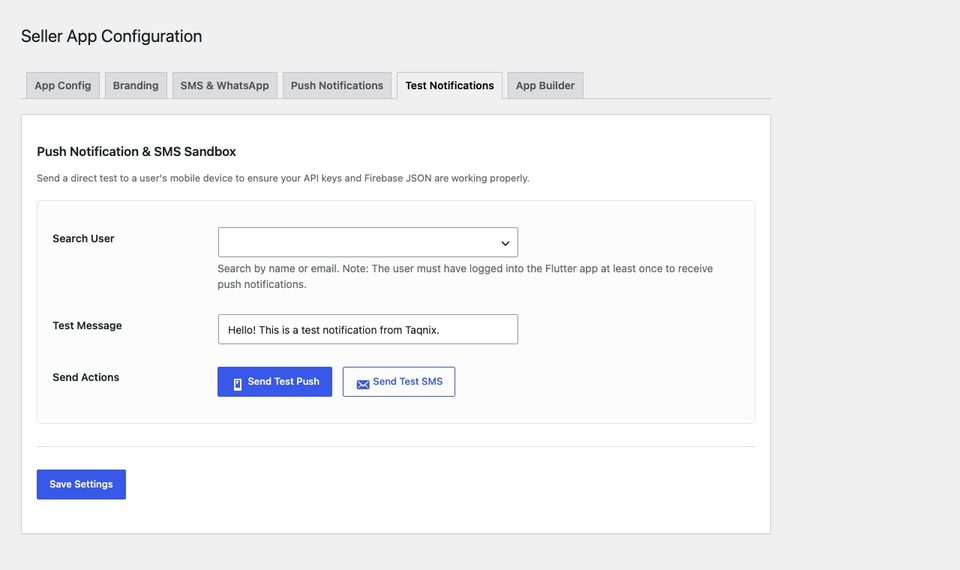The height and width of the screenshot is (570, 960).
Task: Click the Send Actions label
Action: (86, 377)
